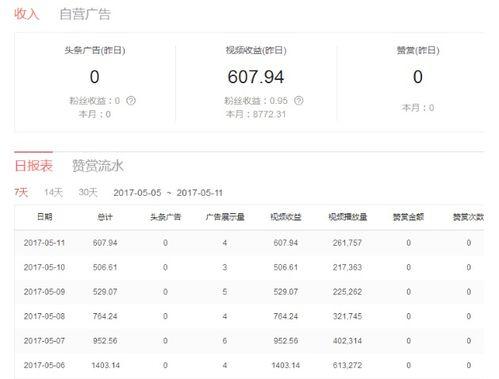Select the 2017-05-07 date cell
Viewport: 499px width, 379px height.
44,341
